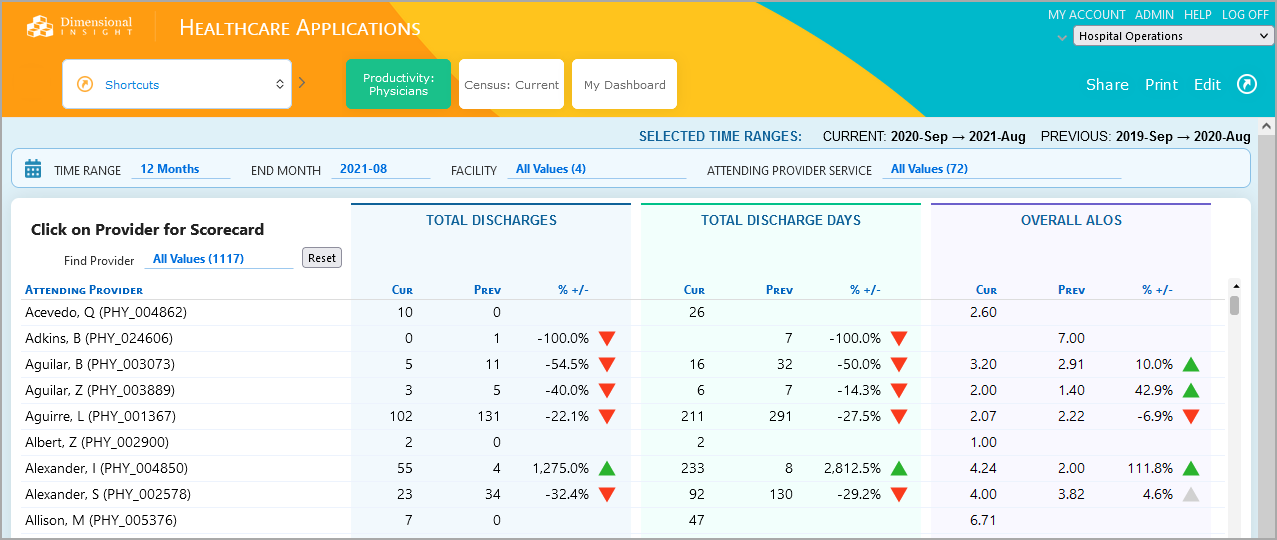
Task: Click the Find Provider input field
Action: [220, 260]
